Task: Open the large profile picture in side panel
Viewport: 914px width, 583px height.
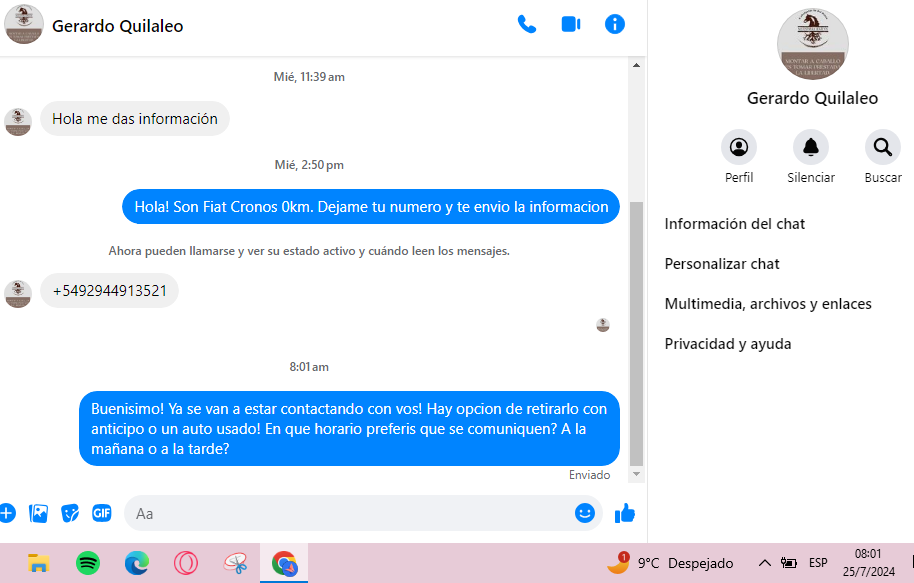Action: (812, 44)
